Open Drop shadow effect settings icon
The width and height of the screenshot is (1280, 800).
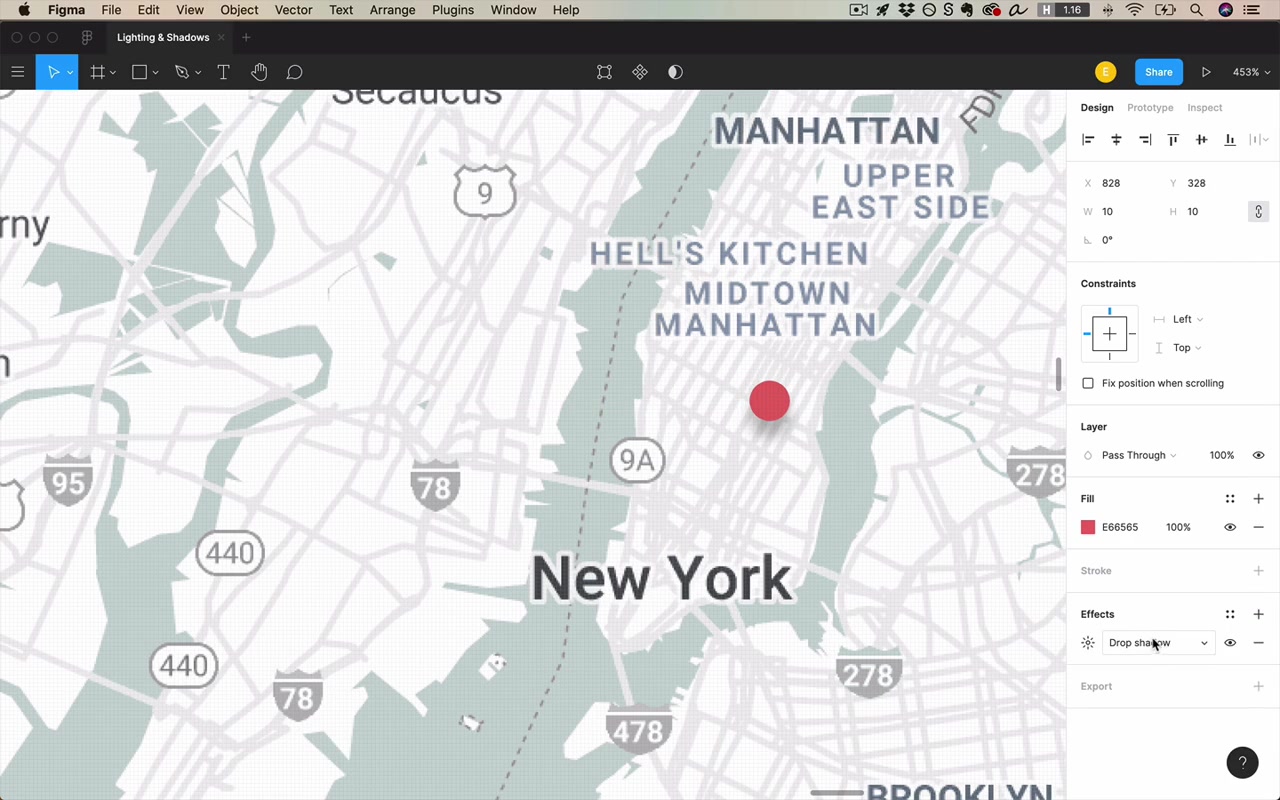1088,643
